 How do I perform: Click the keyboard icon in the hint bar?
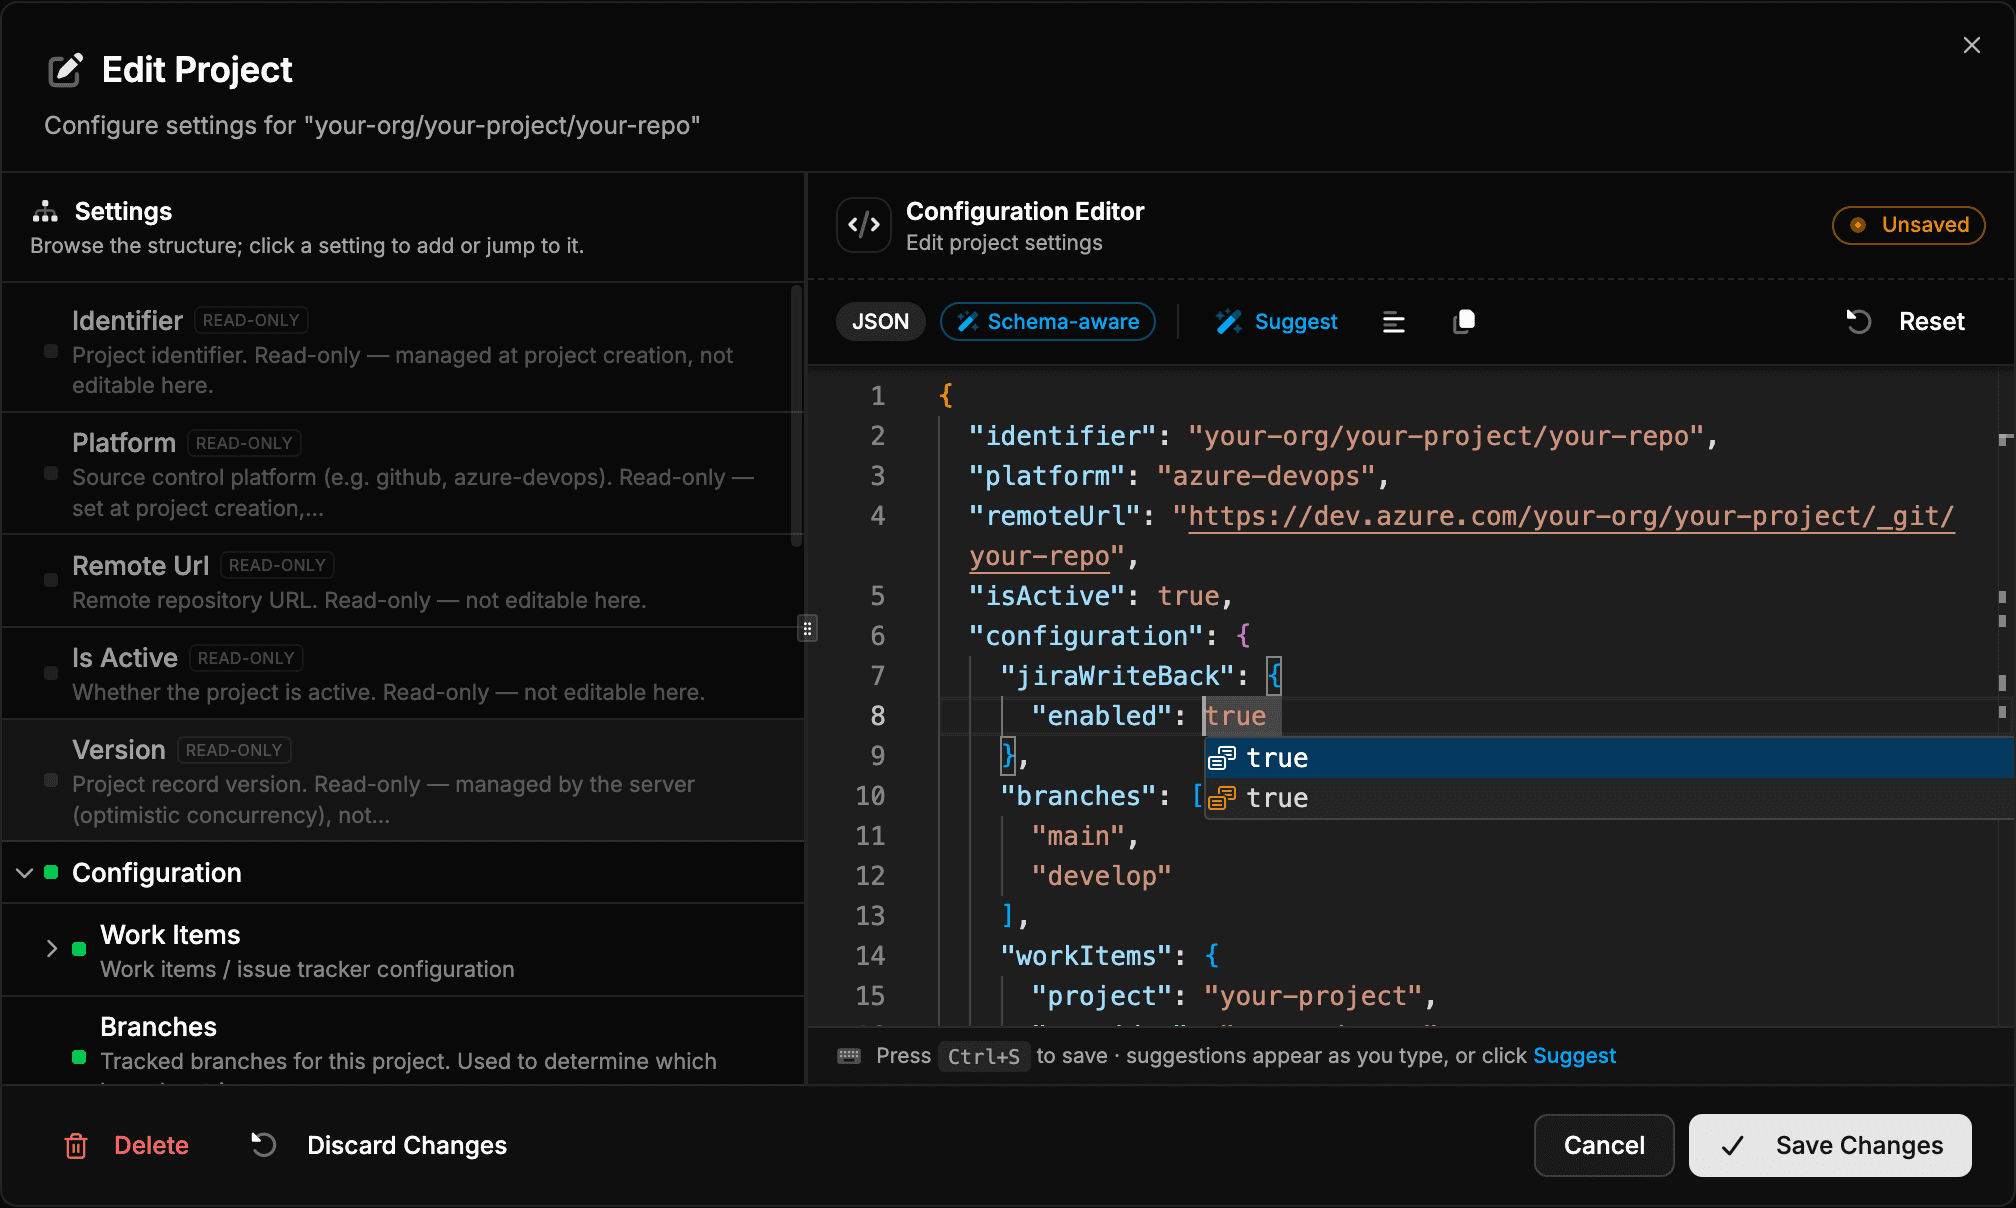[x=849, y=1056]
